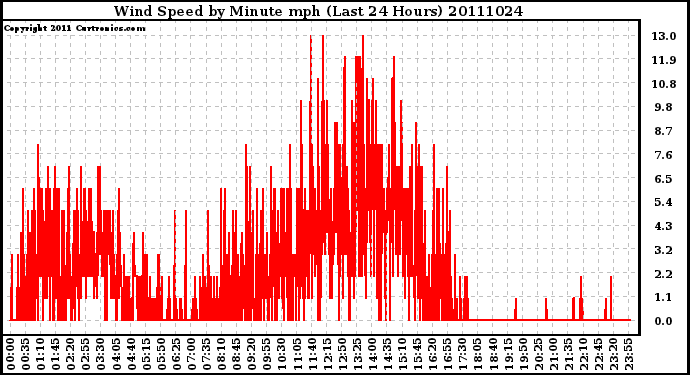Viewport: 690px width, 375px height.
Task: Click the y-axis value 7.6
Action: pyautogui.click(x=664, y=155)
